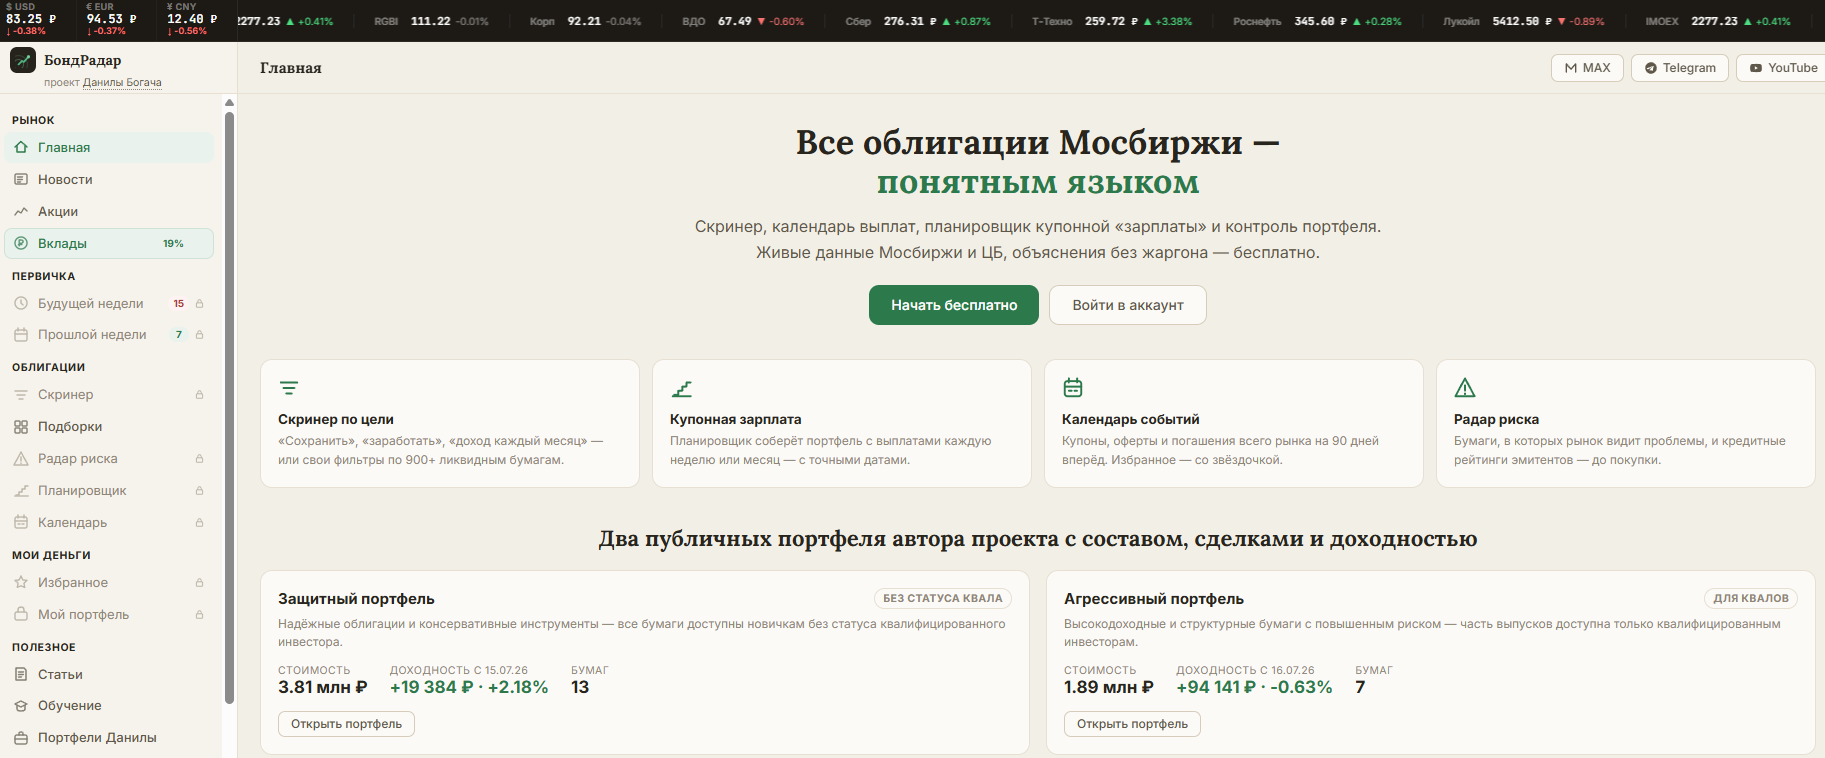Click the Начать бесплатно button
Screen dimensions: 1825x758
click(x=954, y=305)
